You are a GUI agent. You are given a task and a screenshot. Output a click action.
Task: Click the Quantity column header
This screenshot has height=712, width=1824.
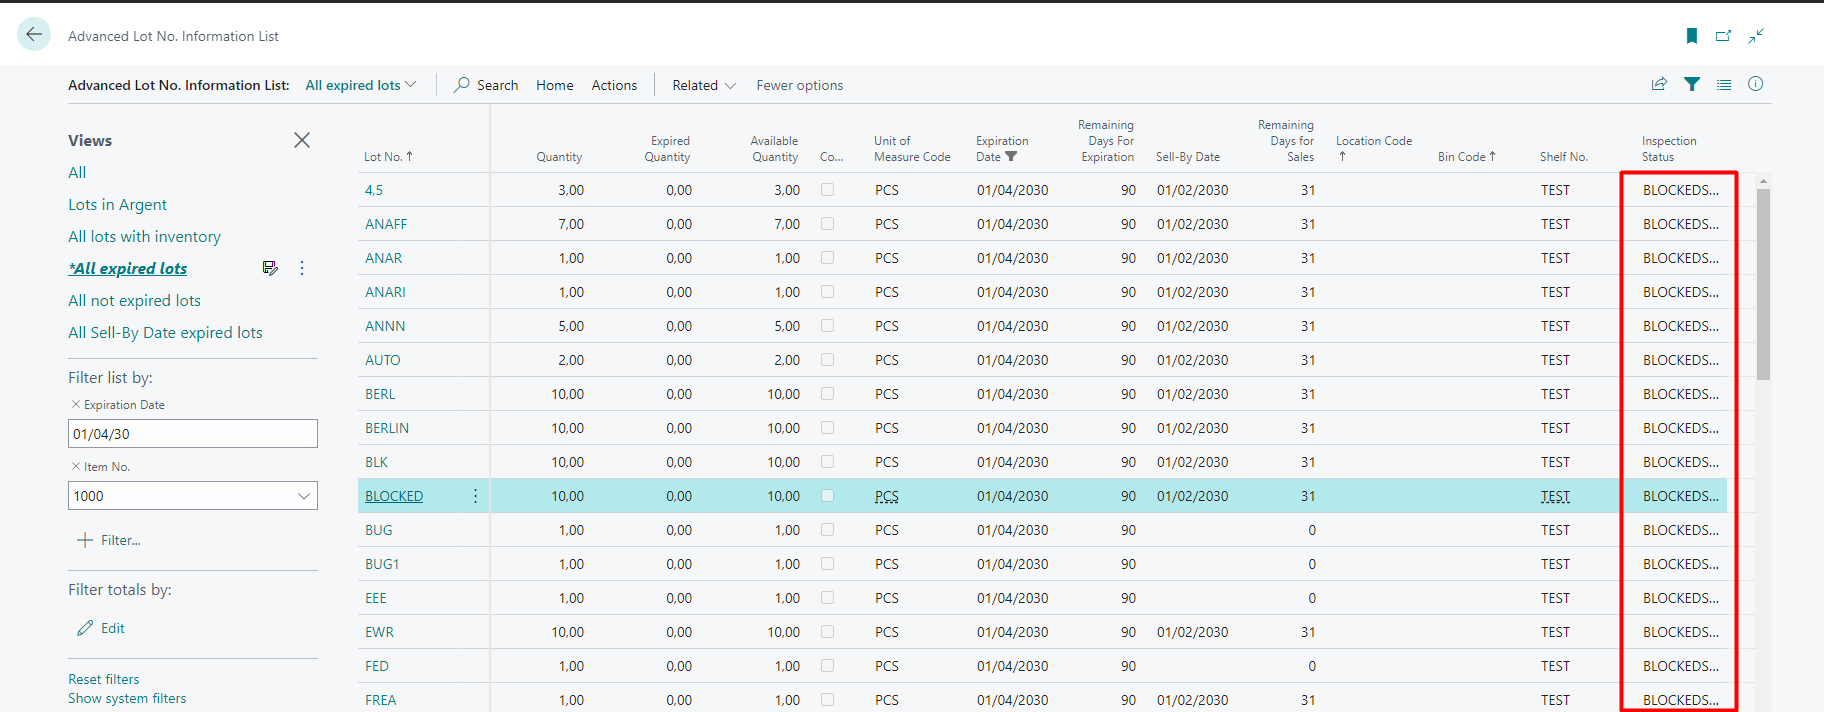pyautogui.click(x=559, y=157)
